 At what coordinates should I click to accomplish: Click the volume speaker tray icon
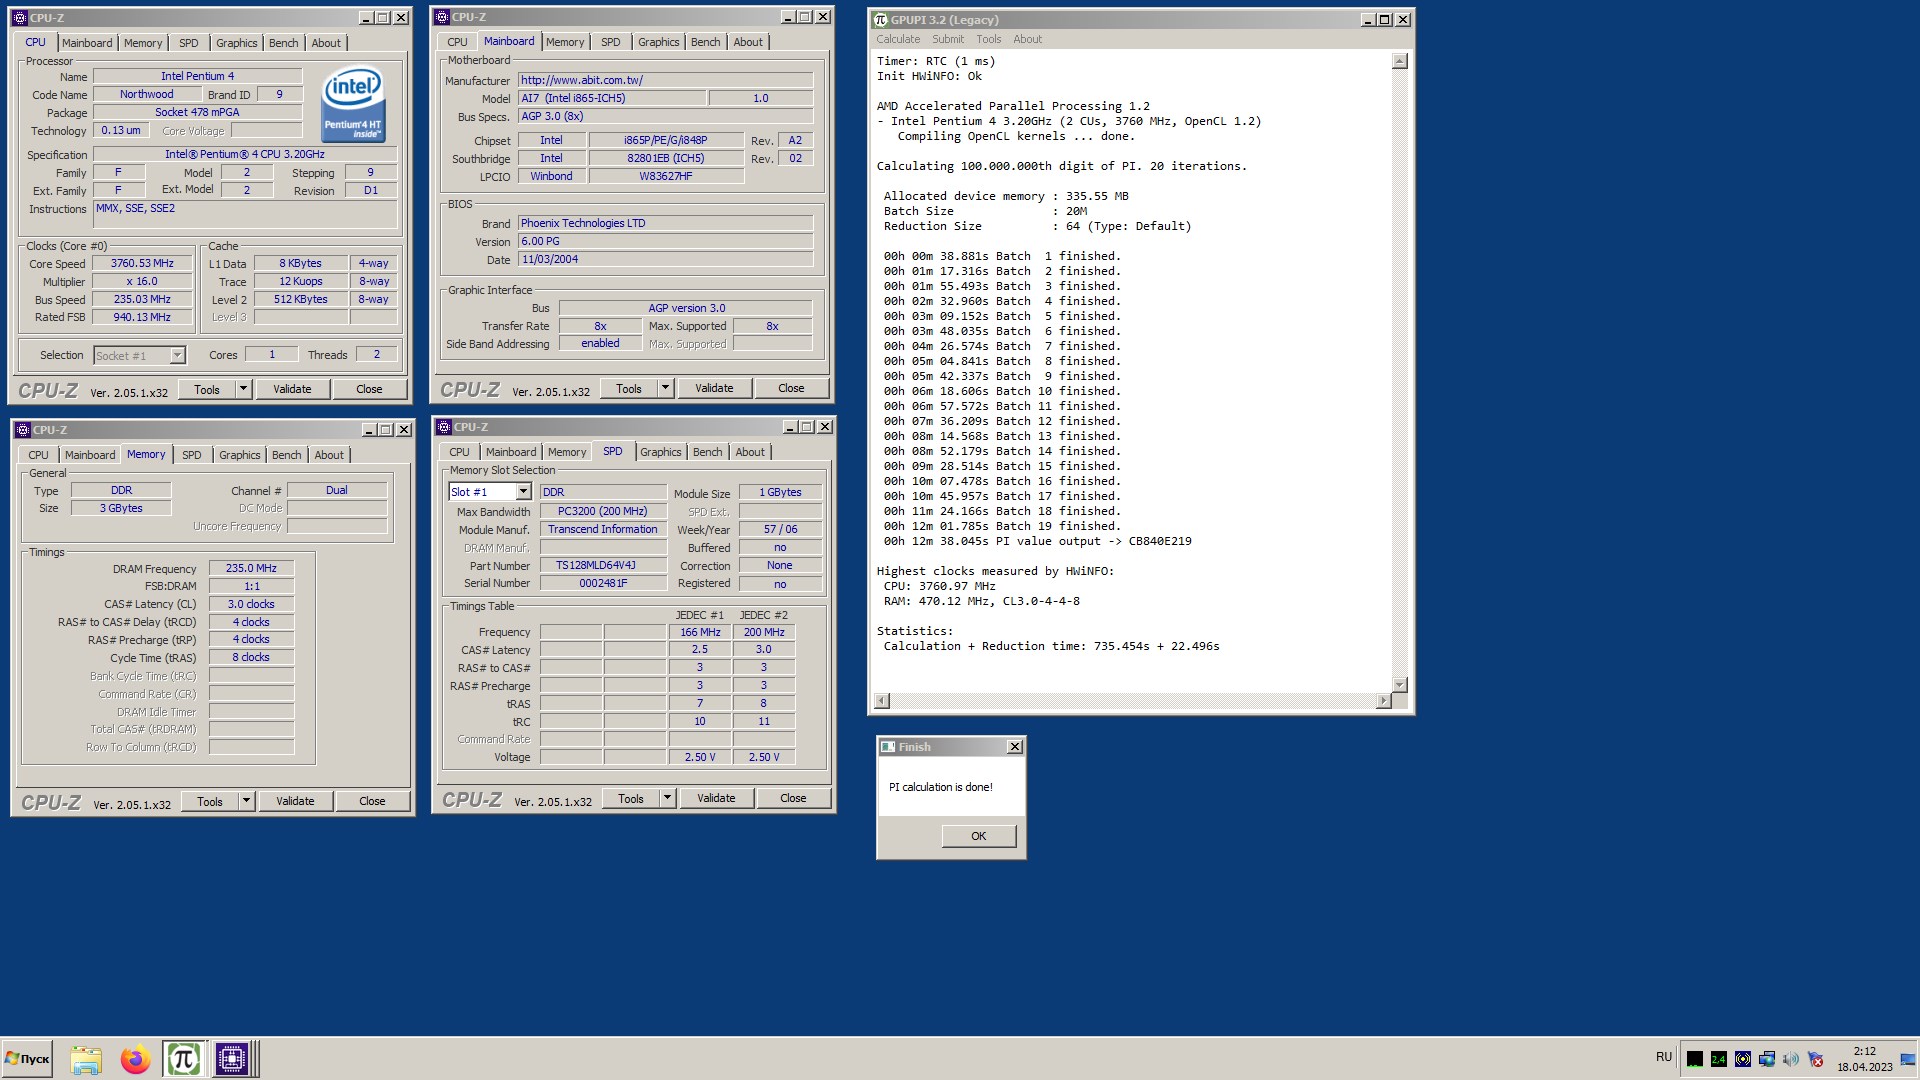(x=1791, y=1059)
